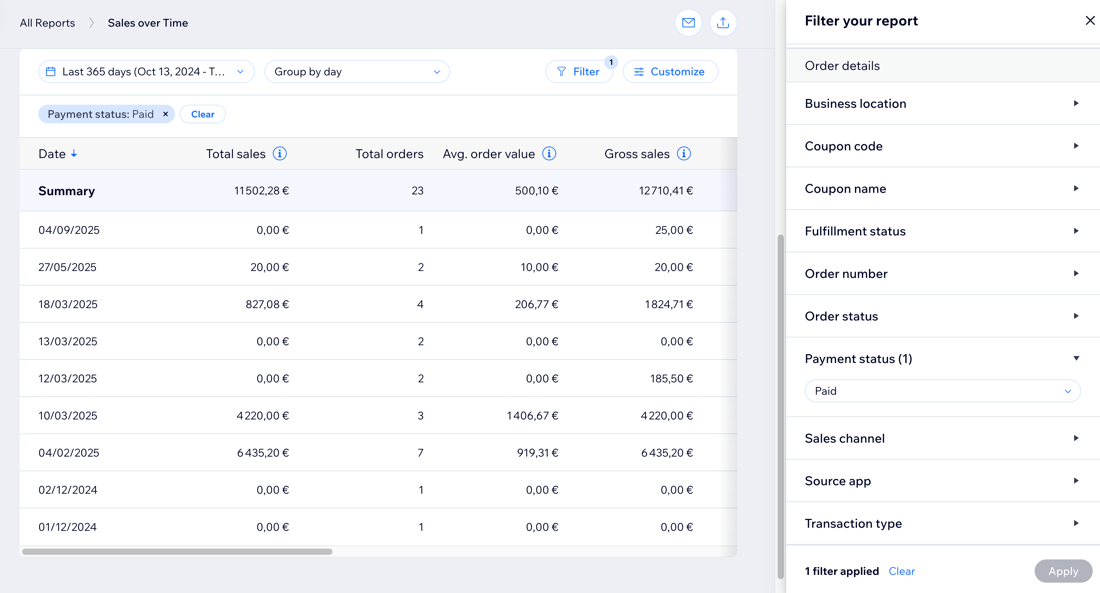Open the Paid payment status dropdown

tap(942, 391)
